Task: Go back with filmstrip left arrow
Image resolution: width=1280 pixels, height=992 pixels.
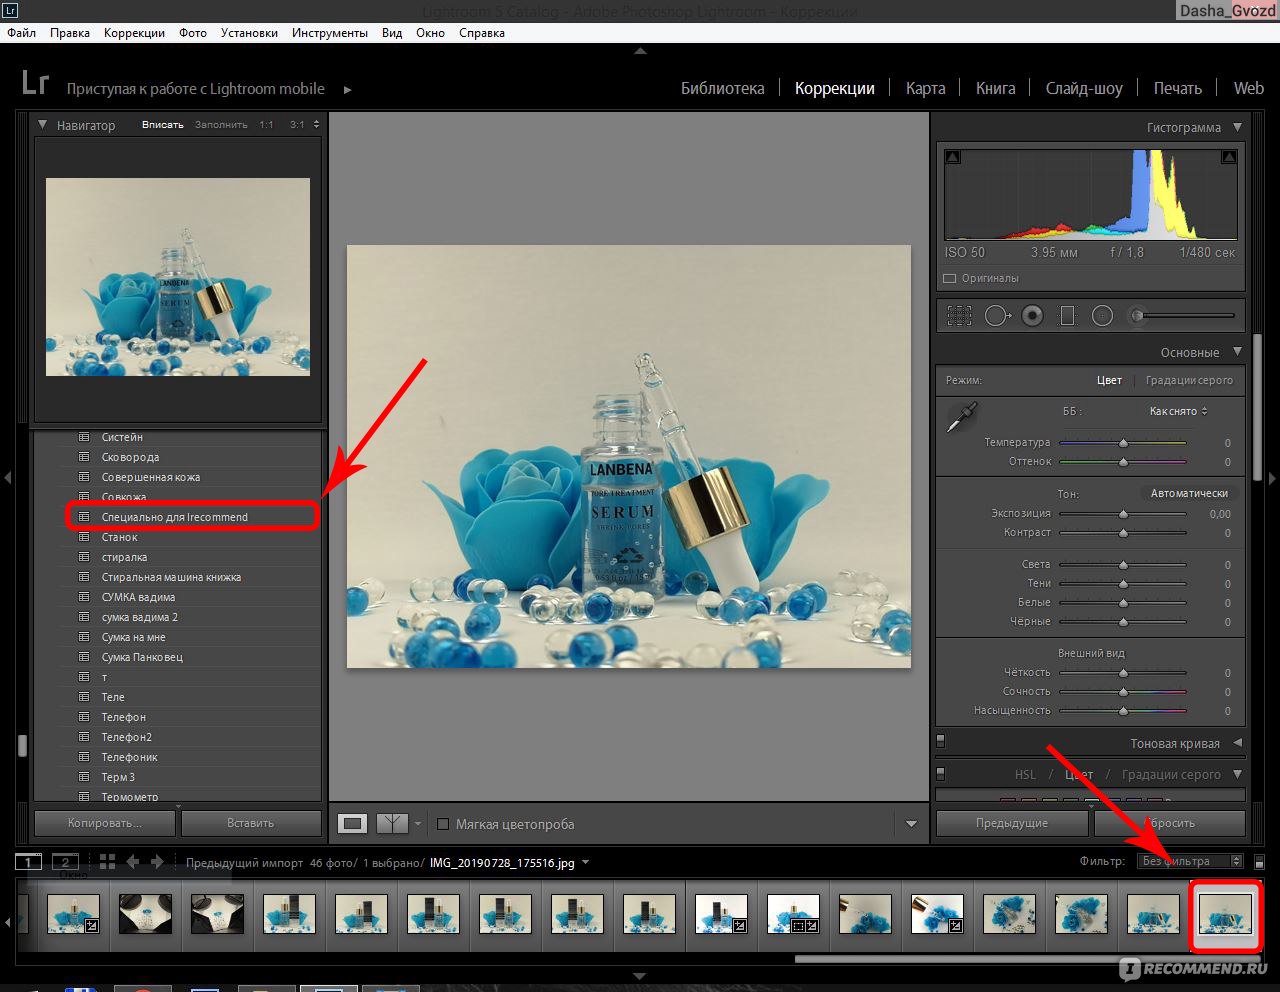Action: (132, 861)
